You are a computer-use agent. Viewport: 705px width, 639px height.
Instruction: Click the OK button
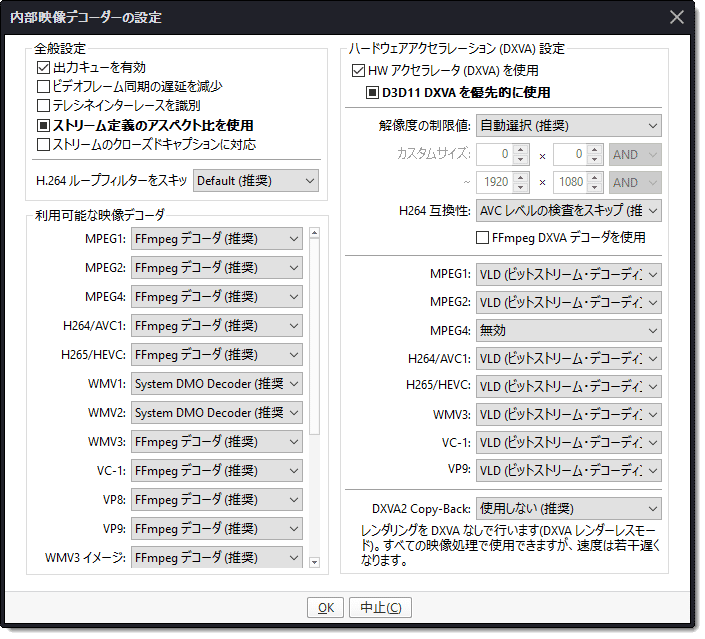[x=326, y=608]
